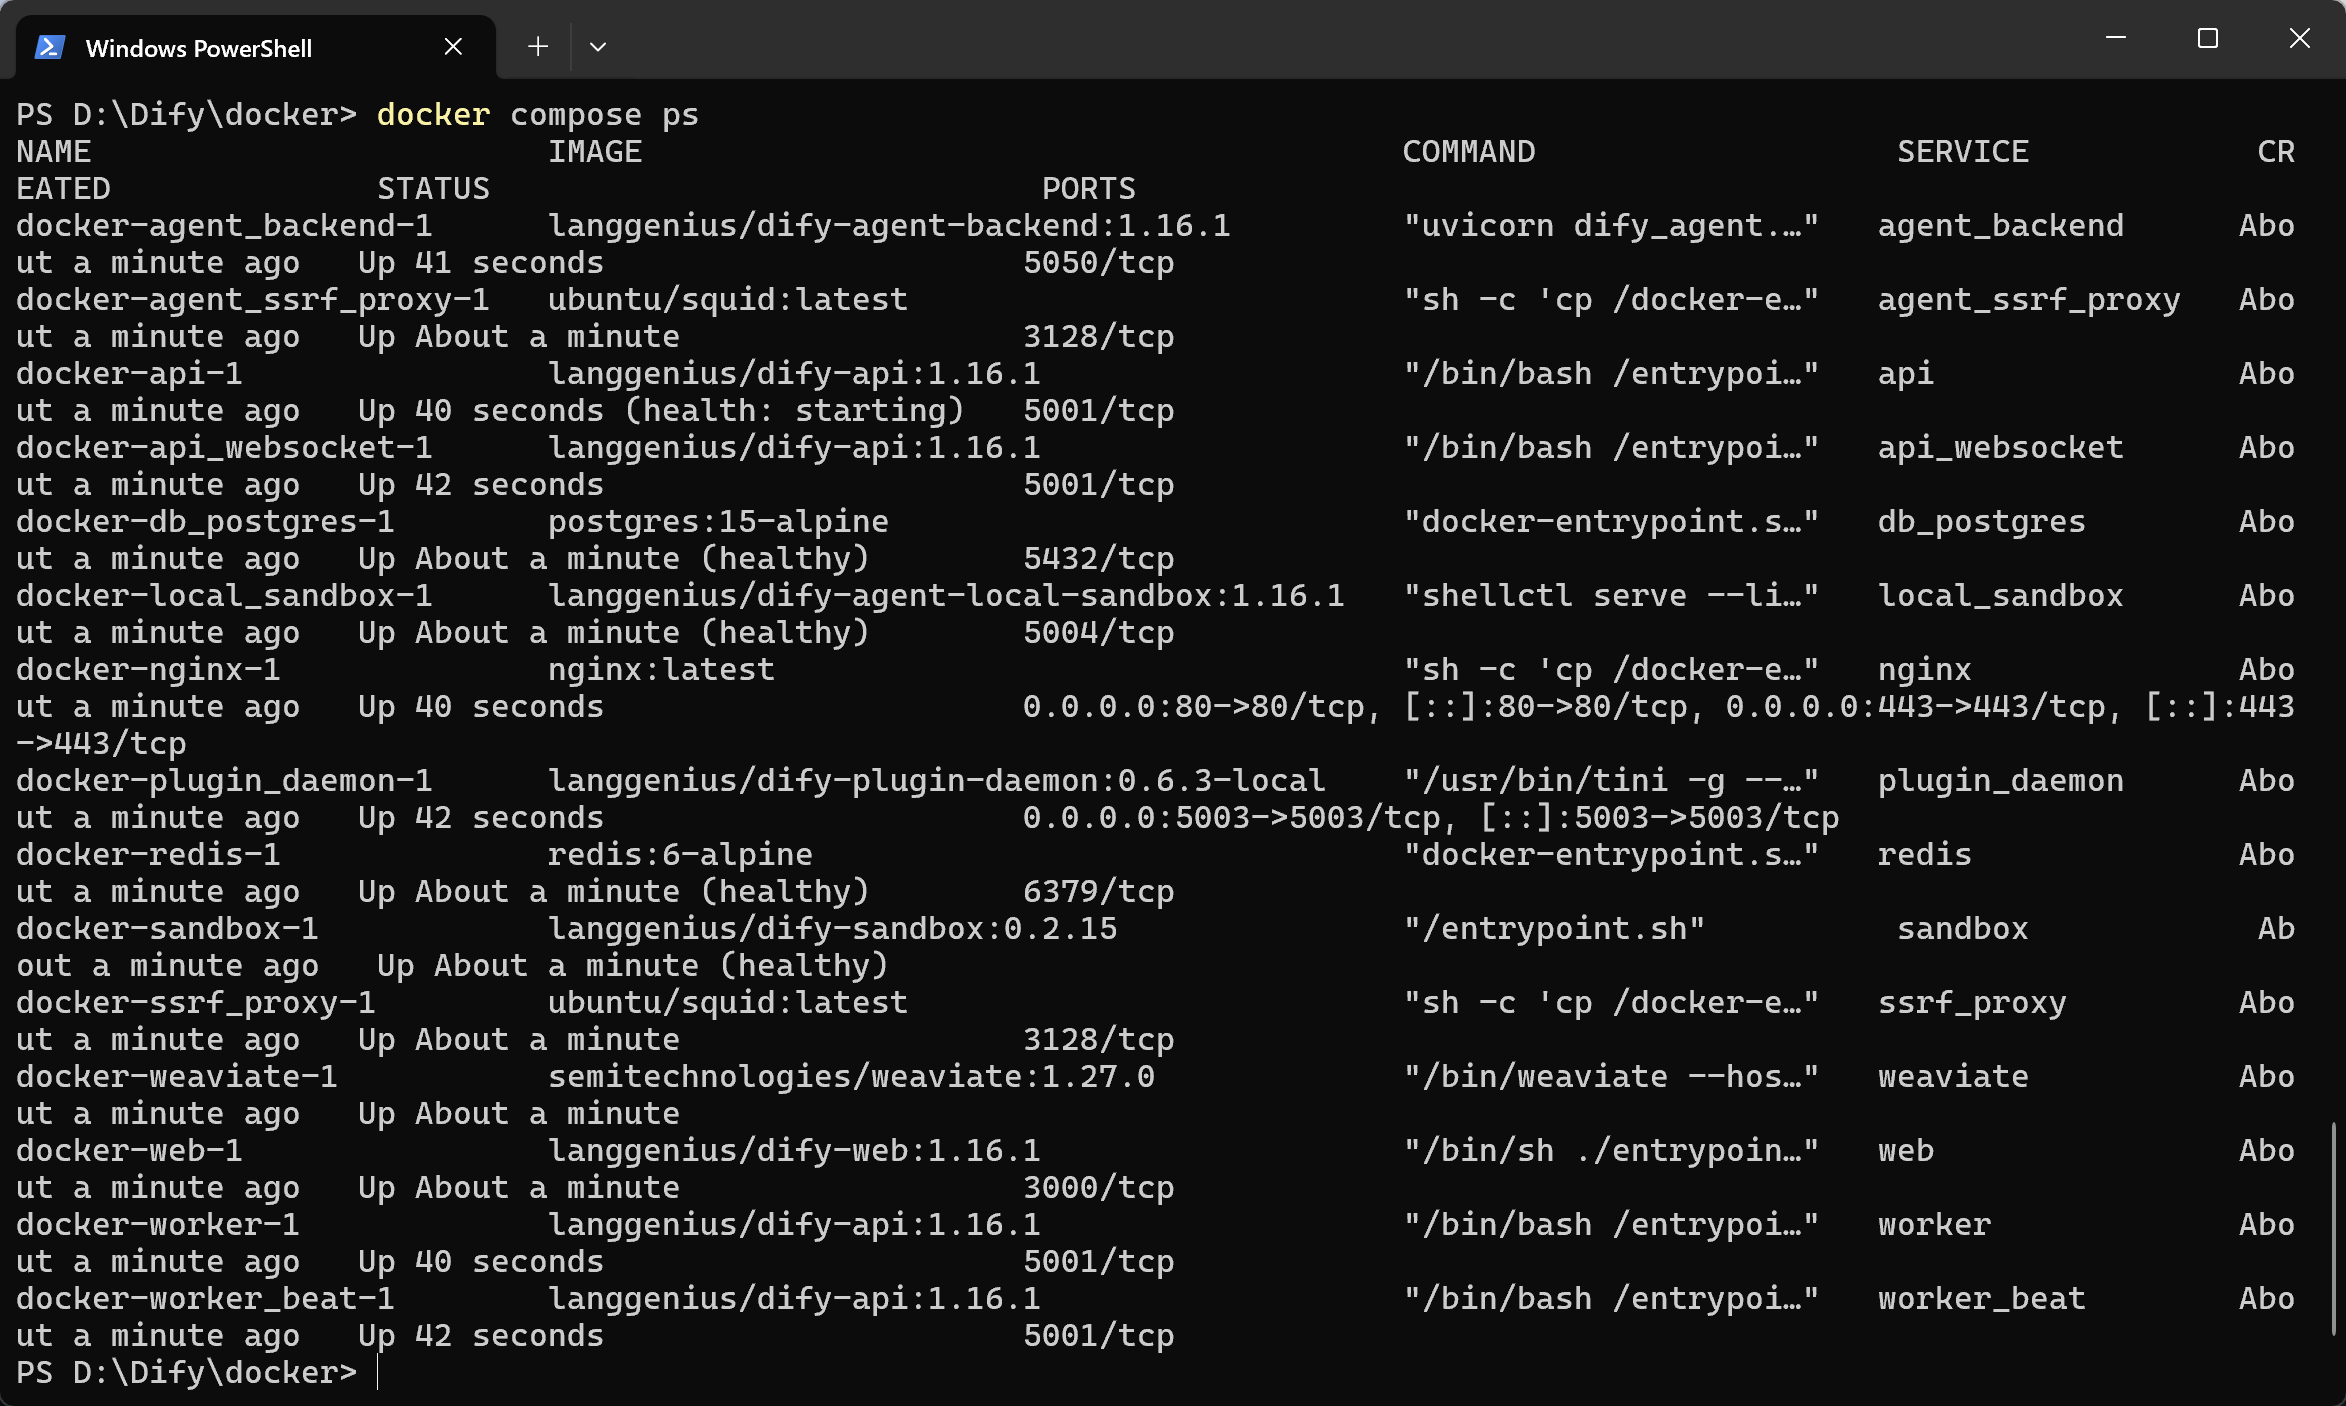Click the terminal vertical scrollbar thumb
2346x1406 pixels.
tap(2335, 1228)
